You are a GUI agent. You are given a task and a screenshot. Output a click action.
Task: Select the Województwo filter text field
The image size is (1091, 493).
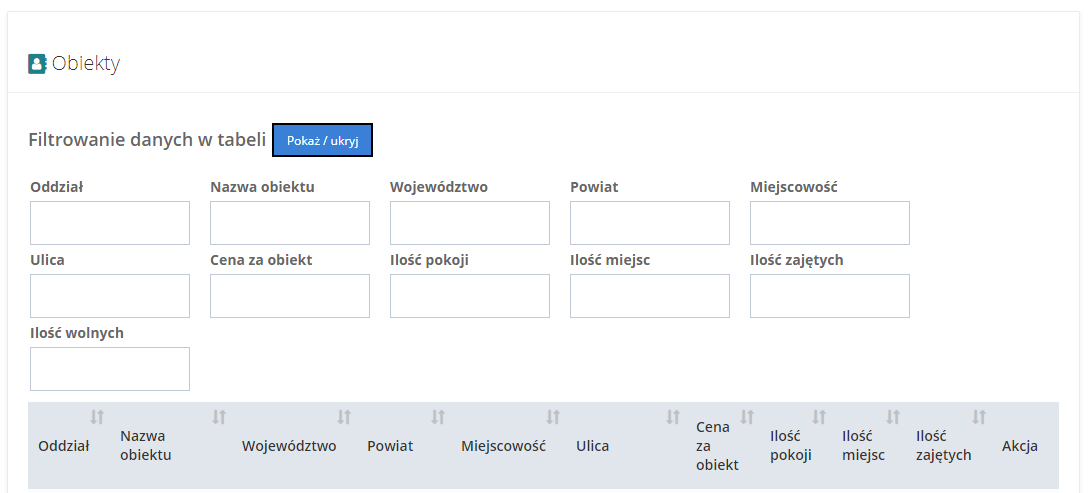pyautogui.click(x=470, y=223)
